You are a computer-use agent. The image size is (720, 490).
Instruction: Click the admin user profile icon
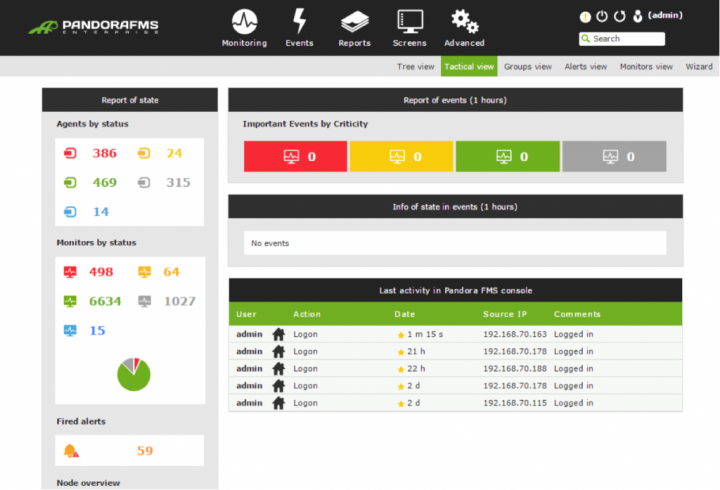[x=636, y=16]
